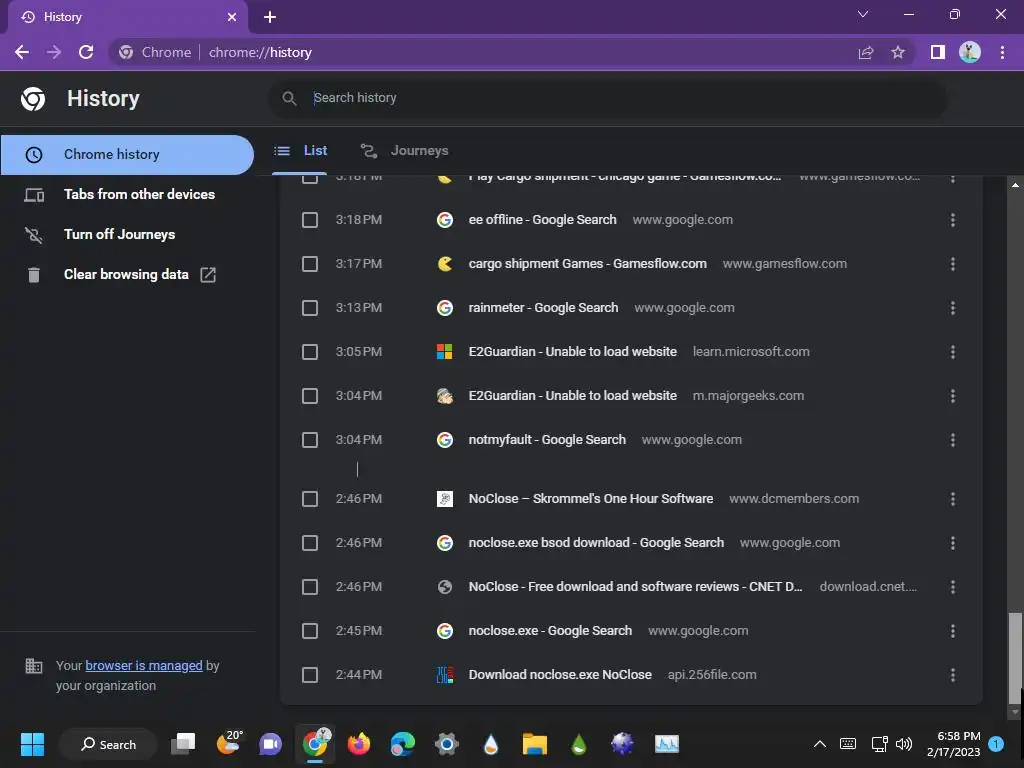The width and height of the screenshot is (1024, 768).
Task: Open more actions for noclose.exe bsod entry
Action: 953,543
